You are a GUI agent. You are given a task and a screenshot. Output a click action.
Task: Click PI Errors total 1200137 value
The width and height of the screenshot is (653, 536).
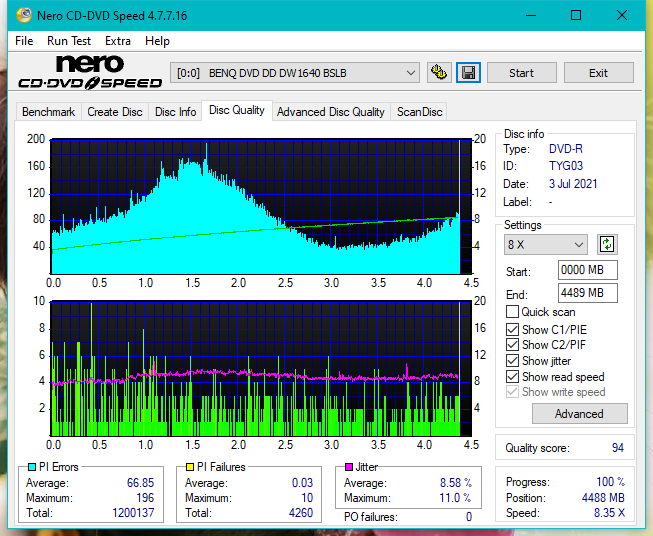133,513
